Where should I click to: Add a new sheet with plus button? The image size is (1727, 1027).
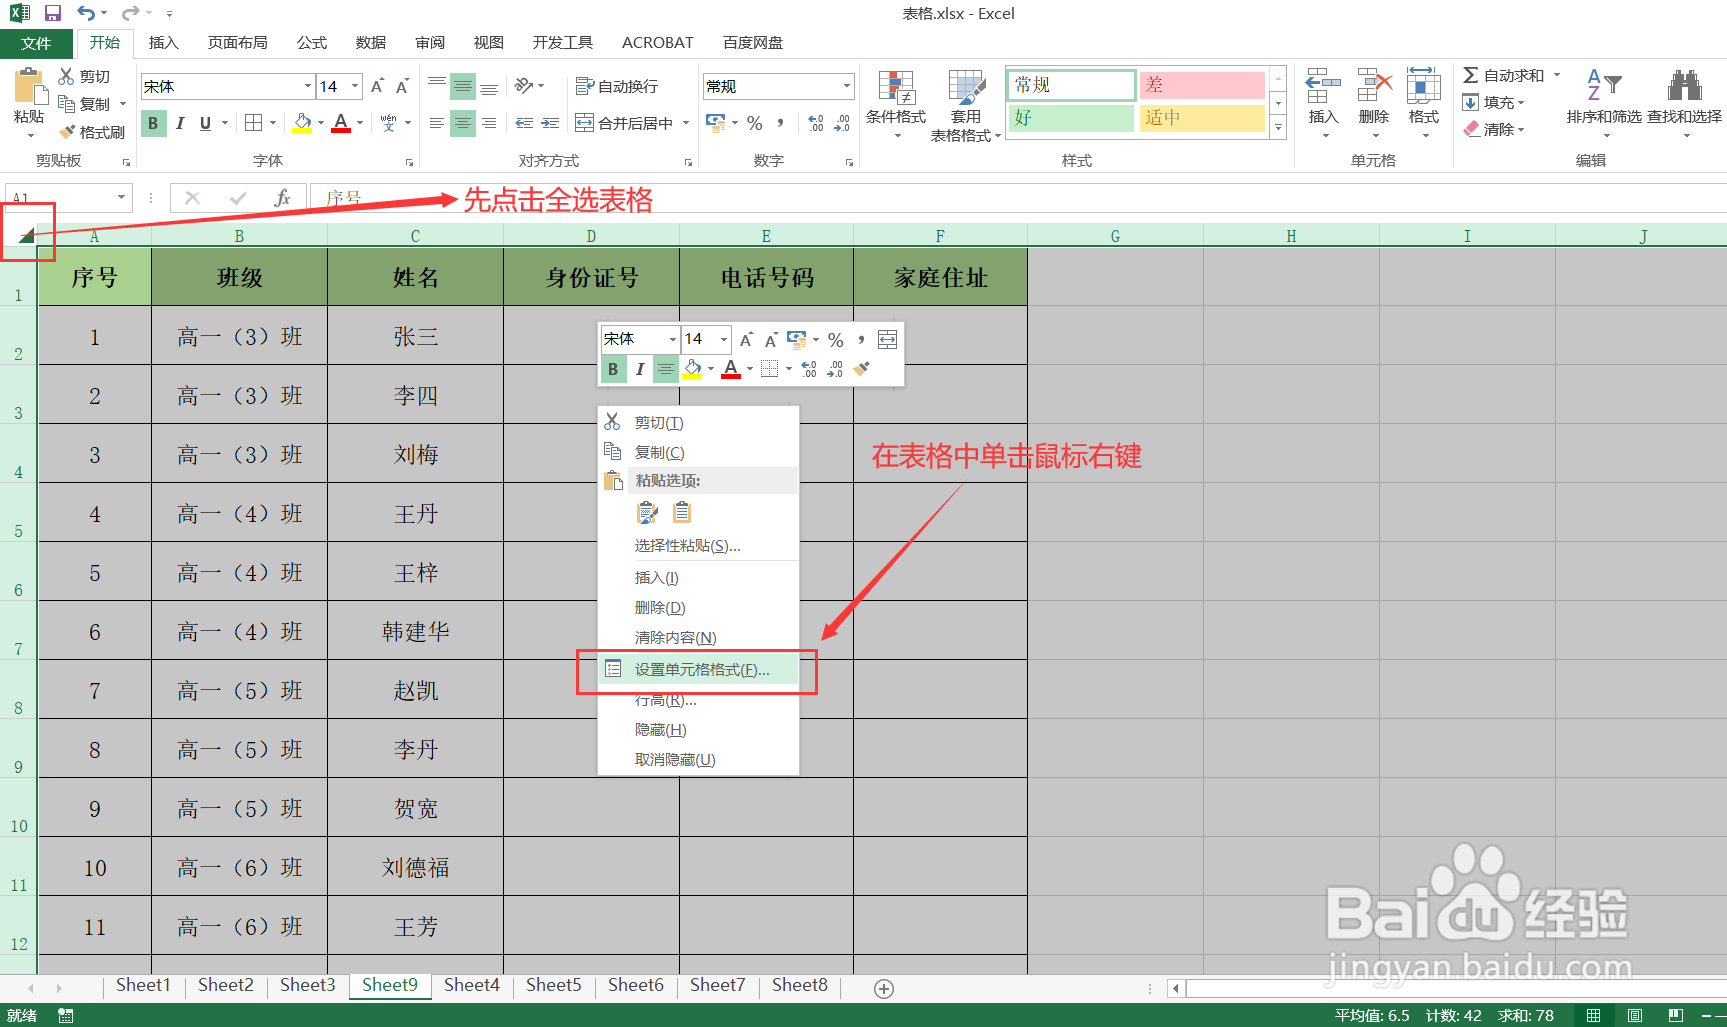tap(884, 988)
